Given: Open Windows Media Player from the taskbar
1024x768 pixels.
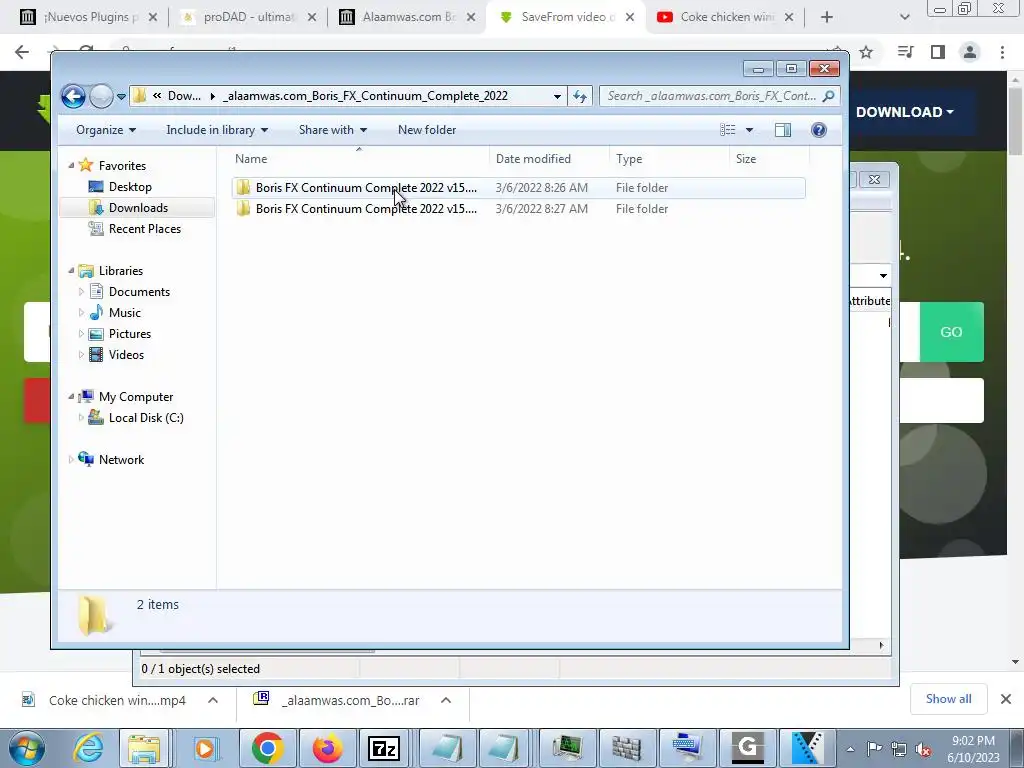Looking at the screenshot, I should [x=205, y=748].
